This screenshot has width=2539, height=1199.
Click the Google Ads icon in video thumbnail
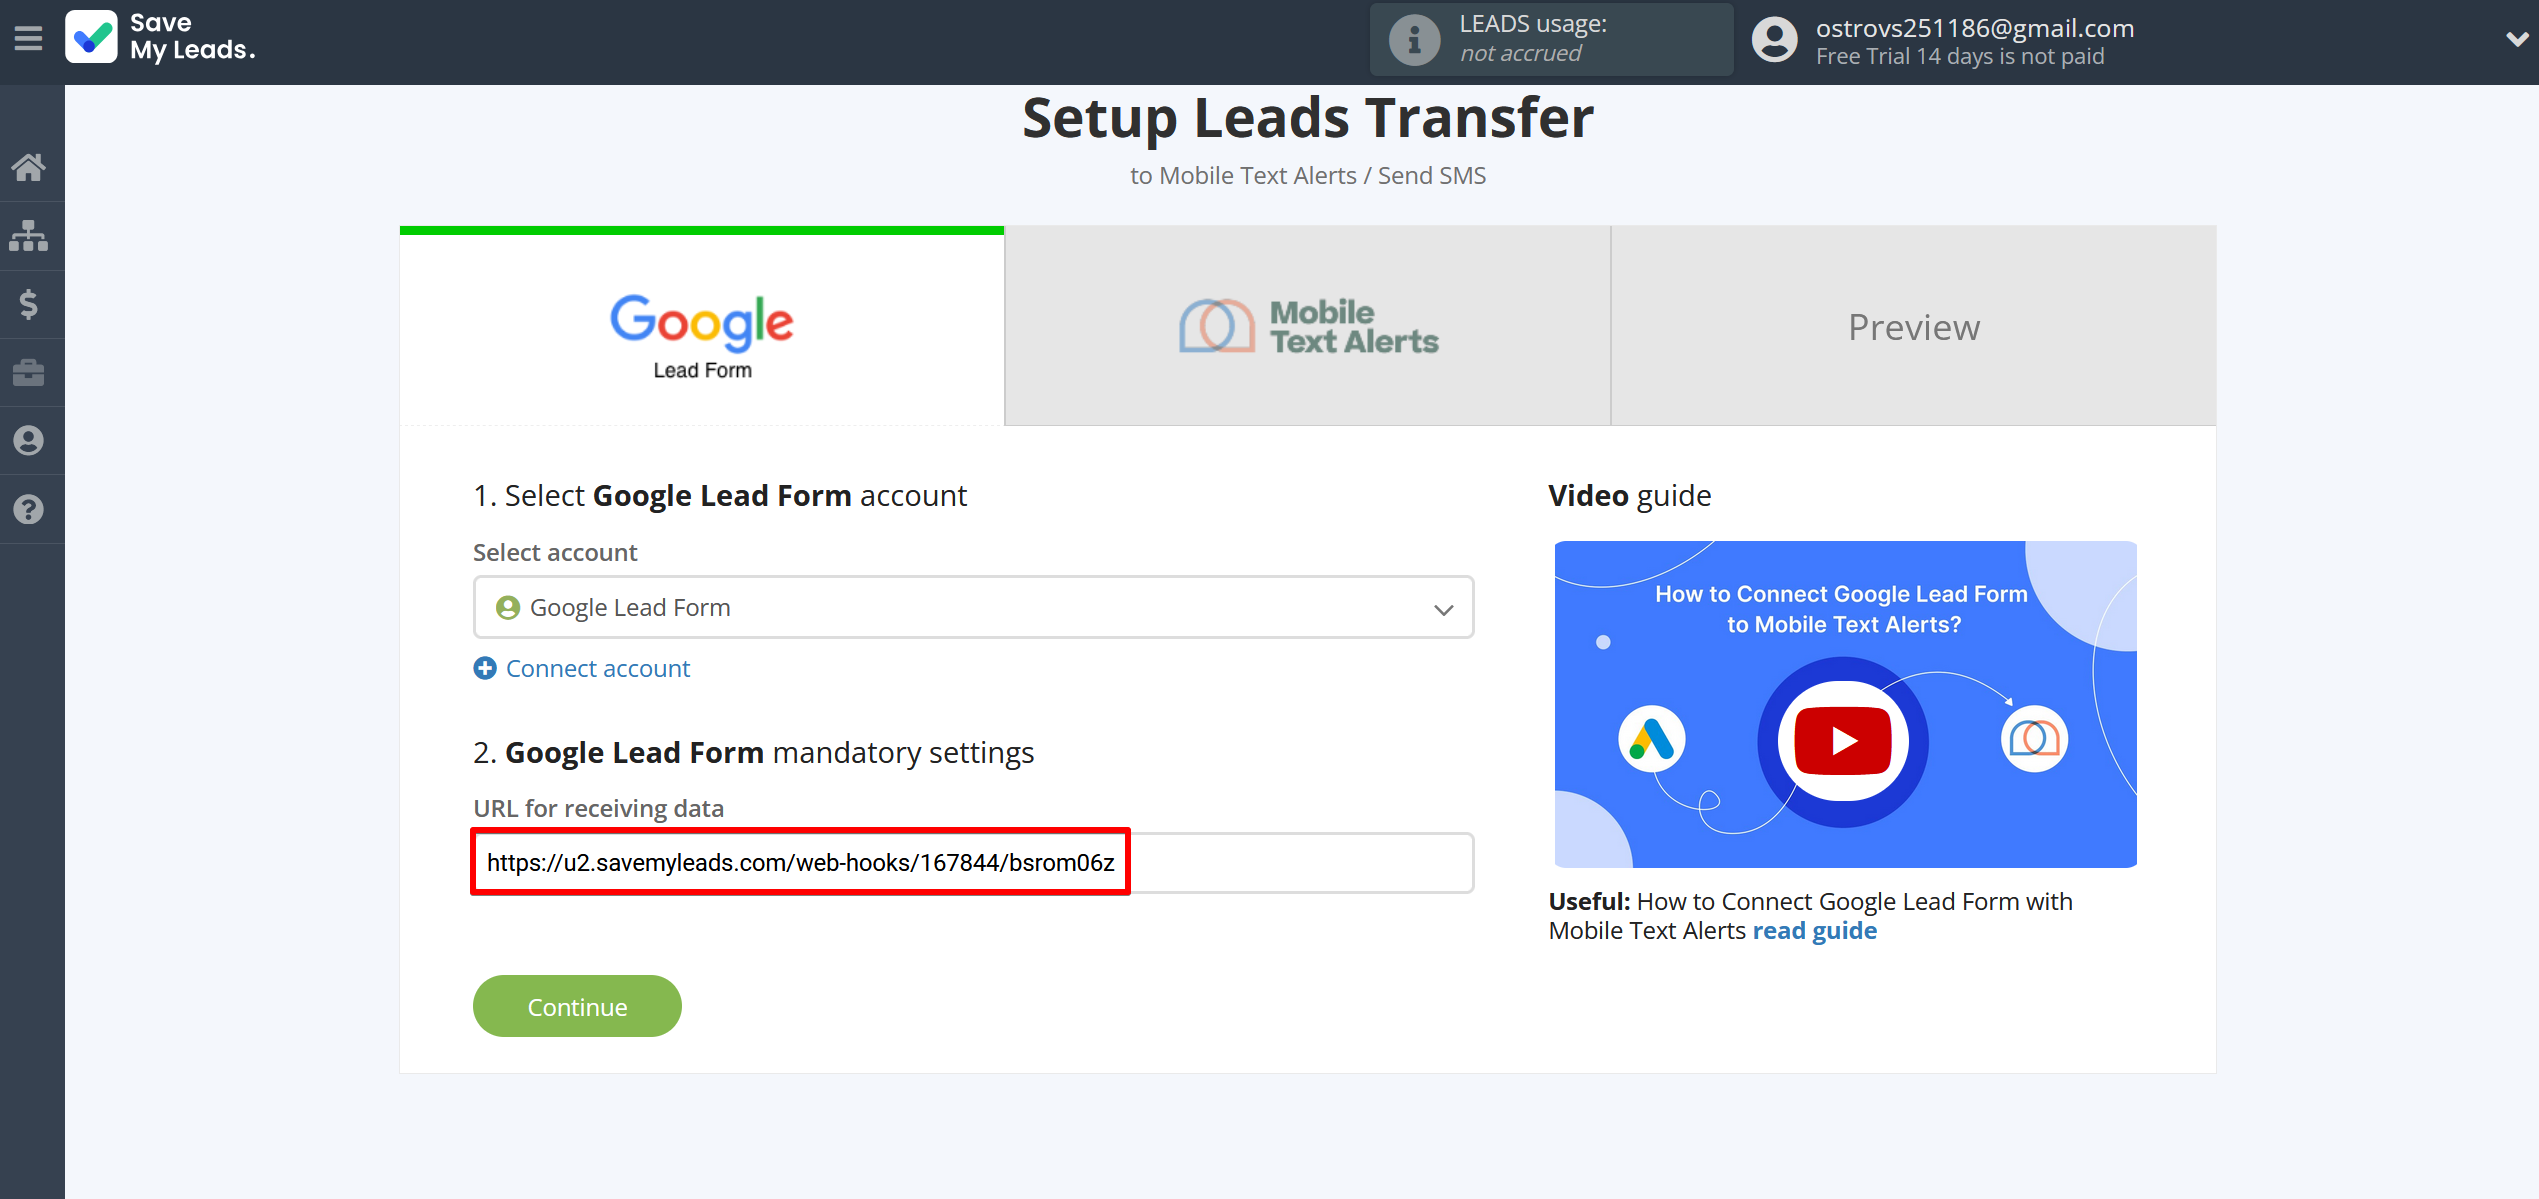(x=1651, y=739)
